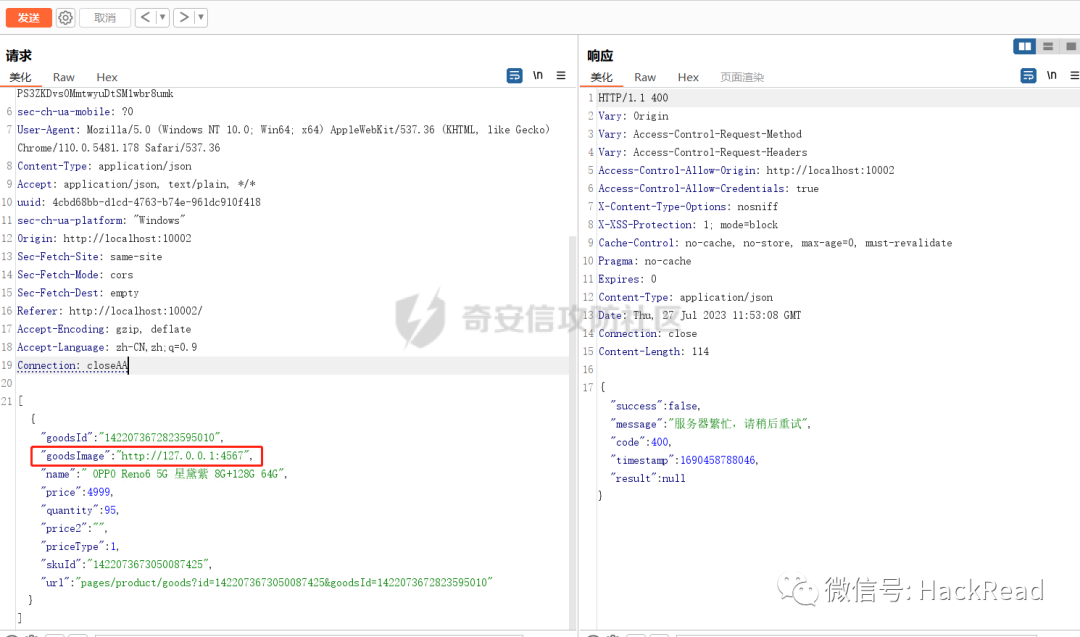Select stacked horizontal layout icon
Screen dimensions: 1080x637
(x=1048, y=46)
